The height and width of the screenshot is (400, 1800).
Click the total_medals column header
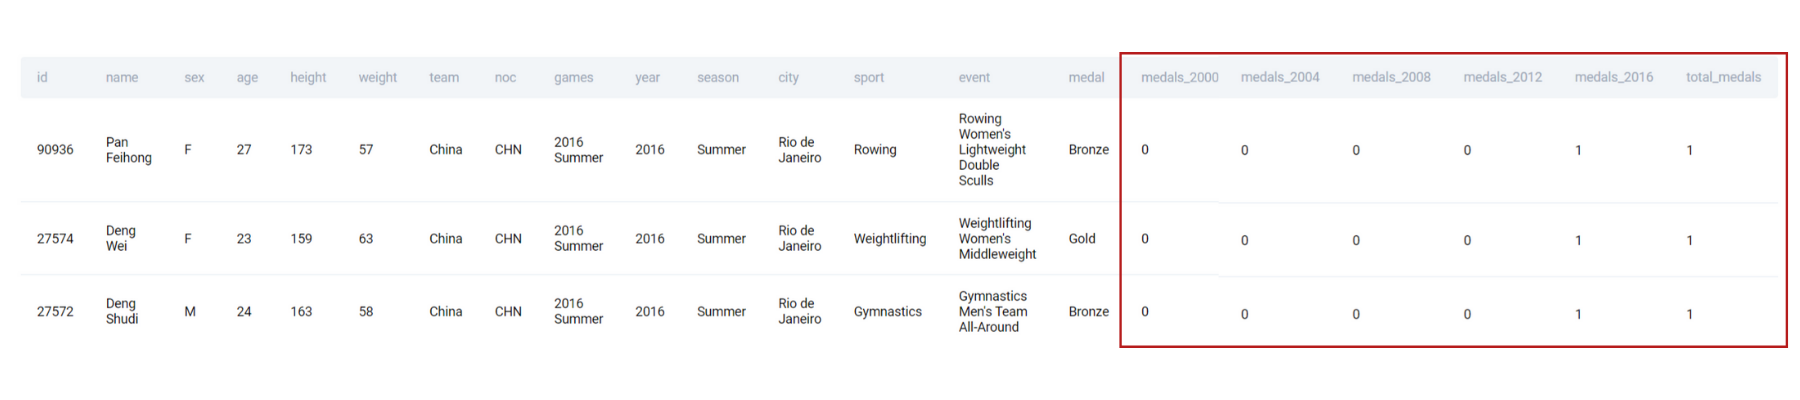tap(1723, 77)
